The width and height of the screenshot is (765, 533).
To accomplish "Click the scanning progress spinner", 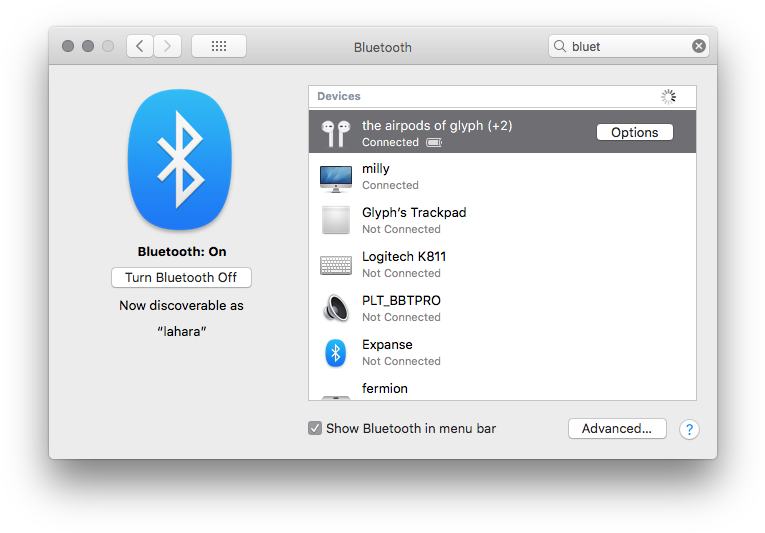I will point(668,97).
